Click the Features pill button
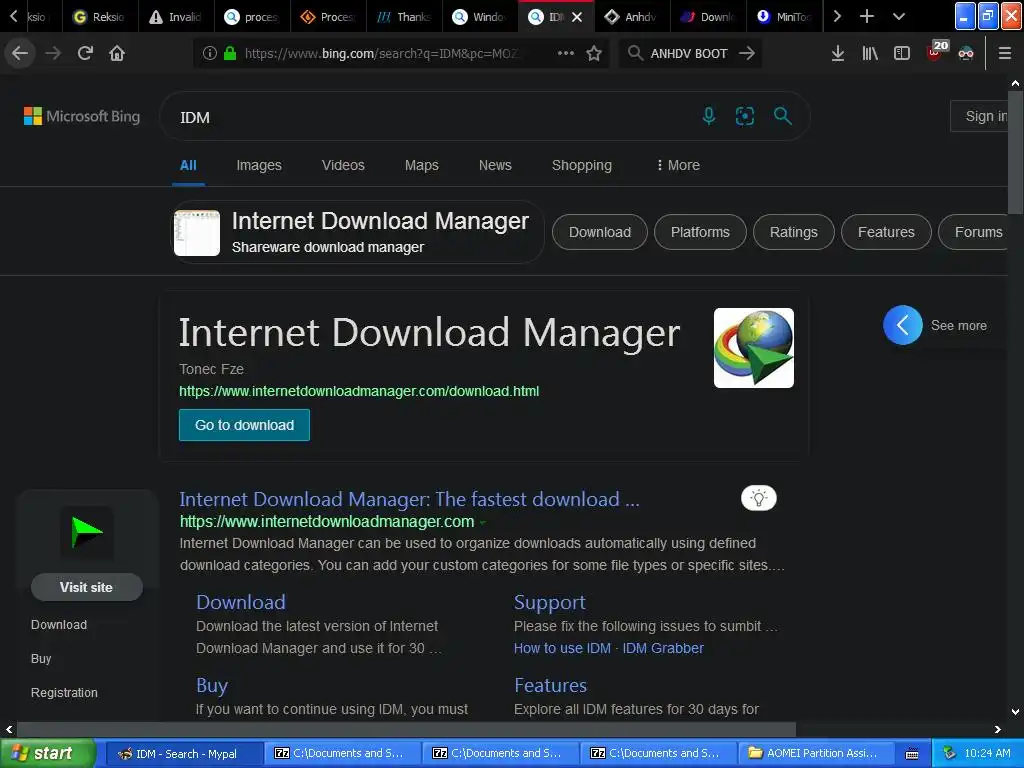1024x768 pixels. 886,232
